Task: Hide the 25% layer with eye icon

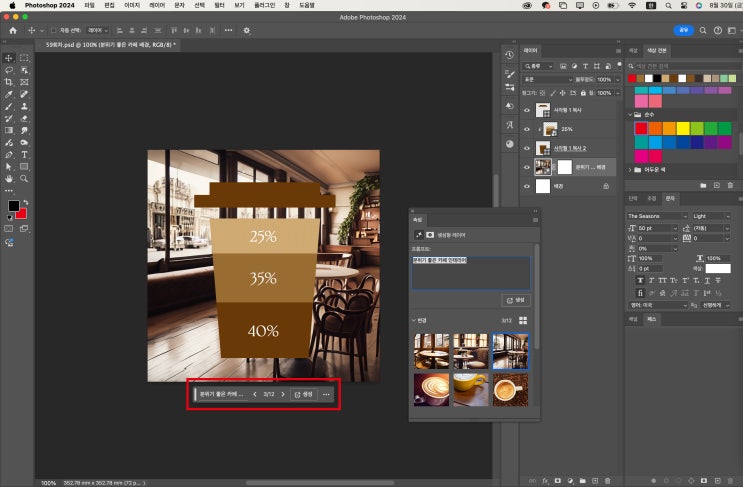Action: click(x=527, y=129)
